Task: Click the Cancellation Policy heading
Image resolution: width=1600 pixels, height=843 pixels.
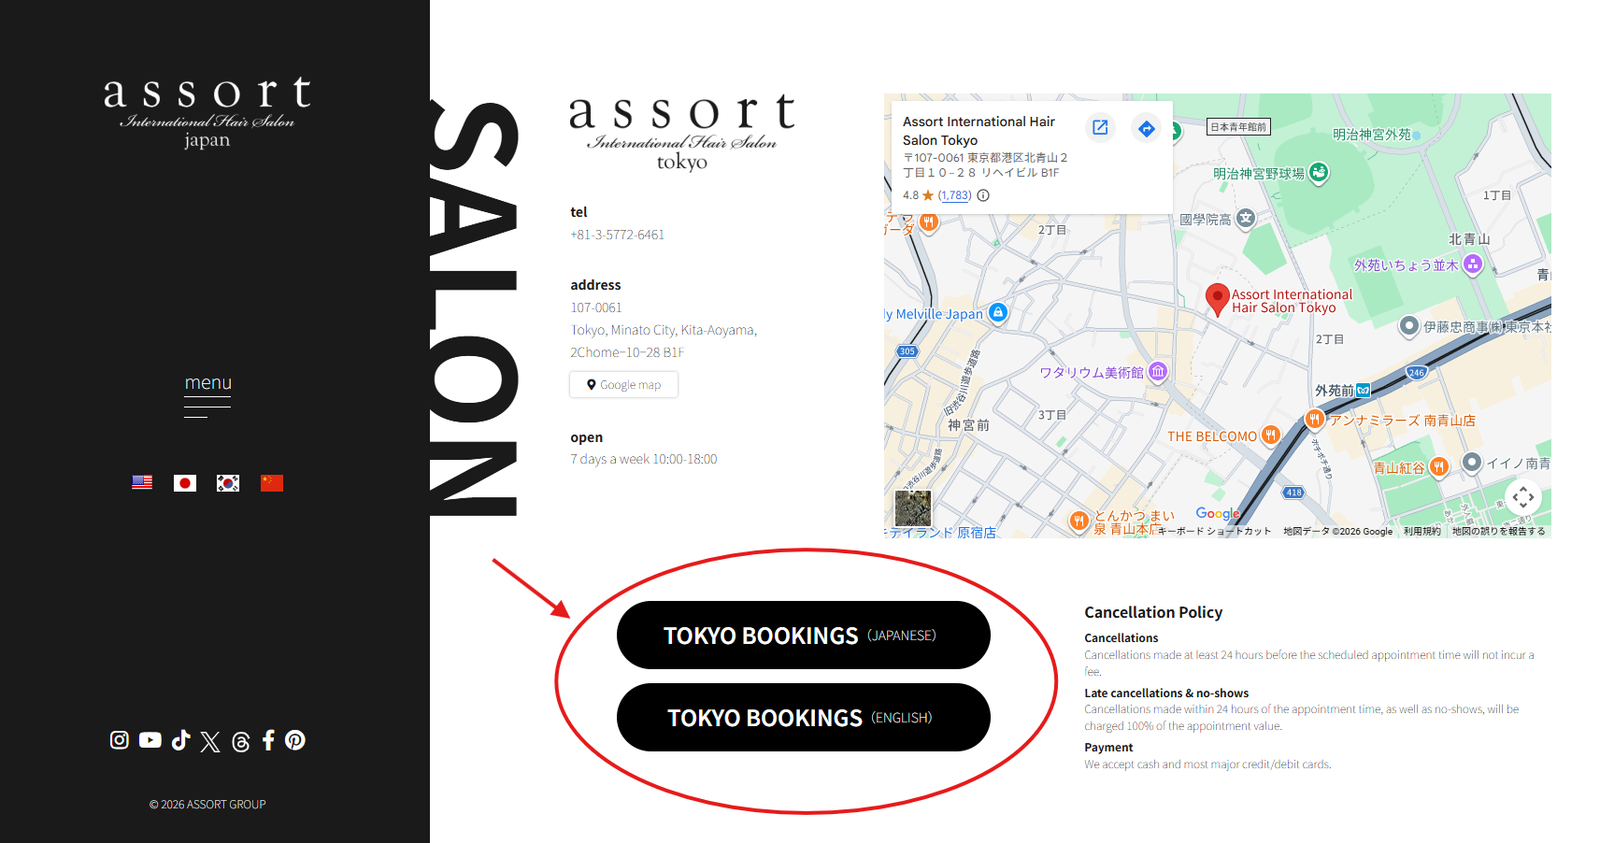Action: (x=1153, y=612)
